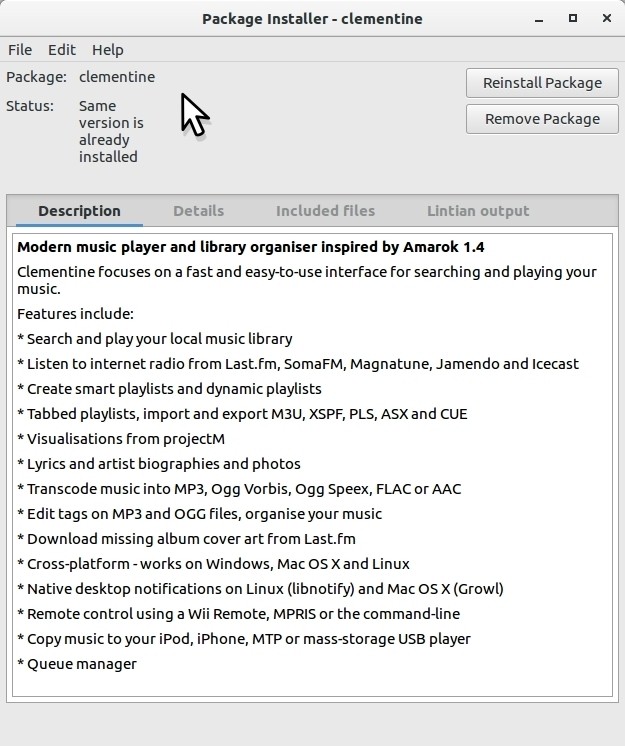625x746 pixels.
Task: Click the package name clementine
Action: 117,77
